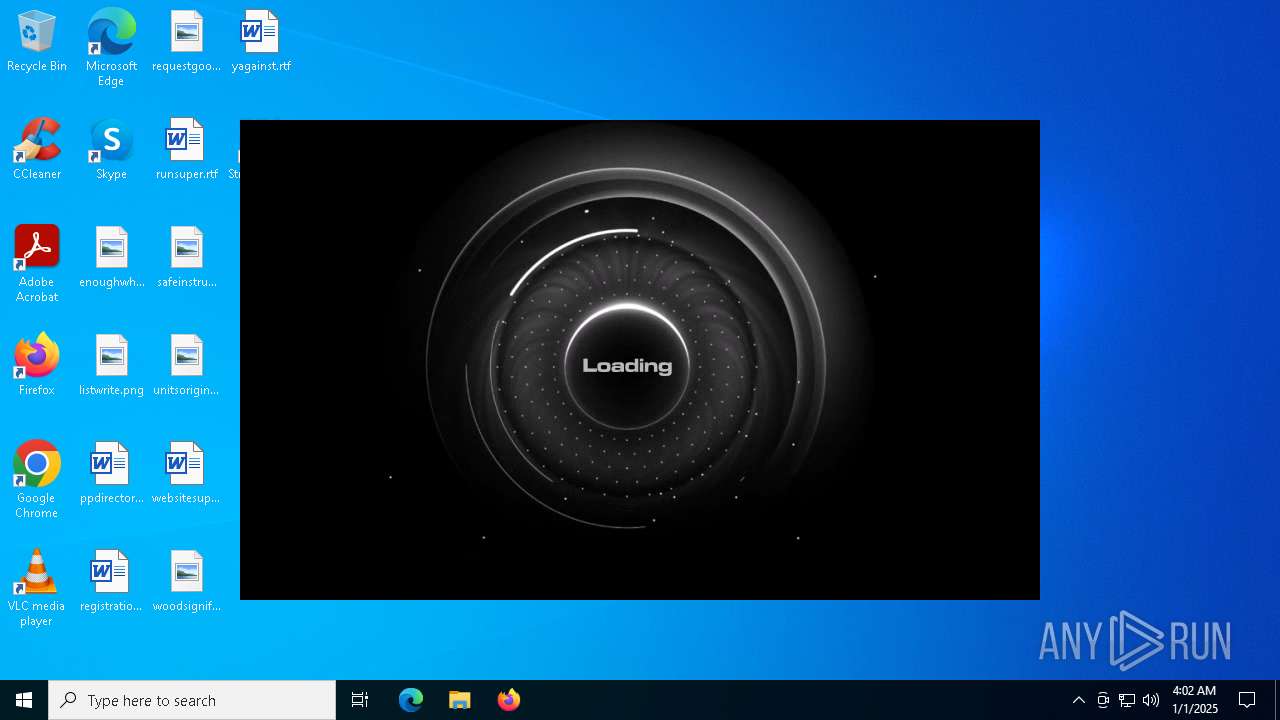Open the Google Chrome desktop shortcut
Viewport: 1280px width, 720px height.
[37, 480]
